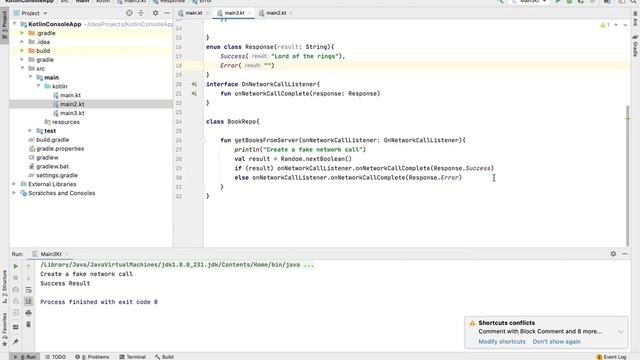Click the expand/collapse all icon in Project panel
The width and height of the screenshot is (640, 360).
pos(141,13)
